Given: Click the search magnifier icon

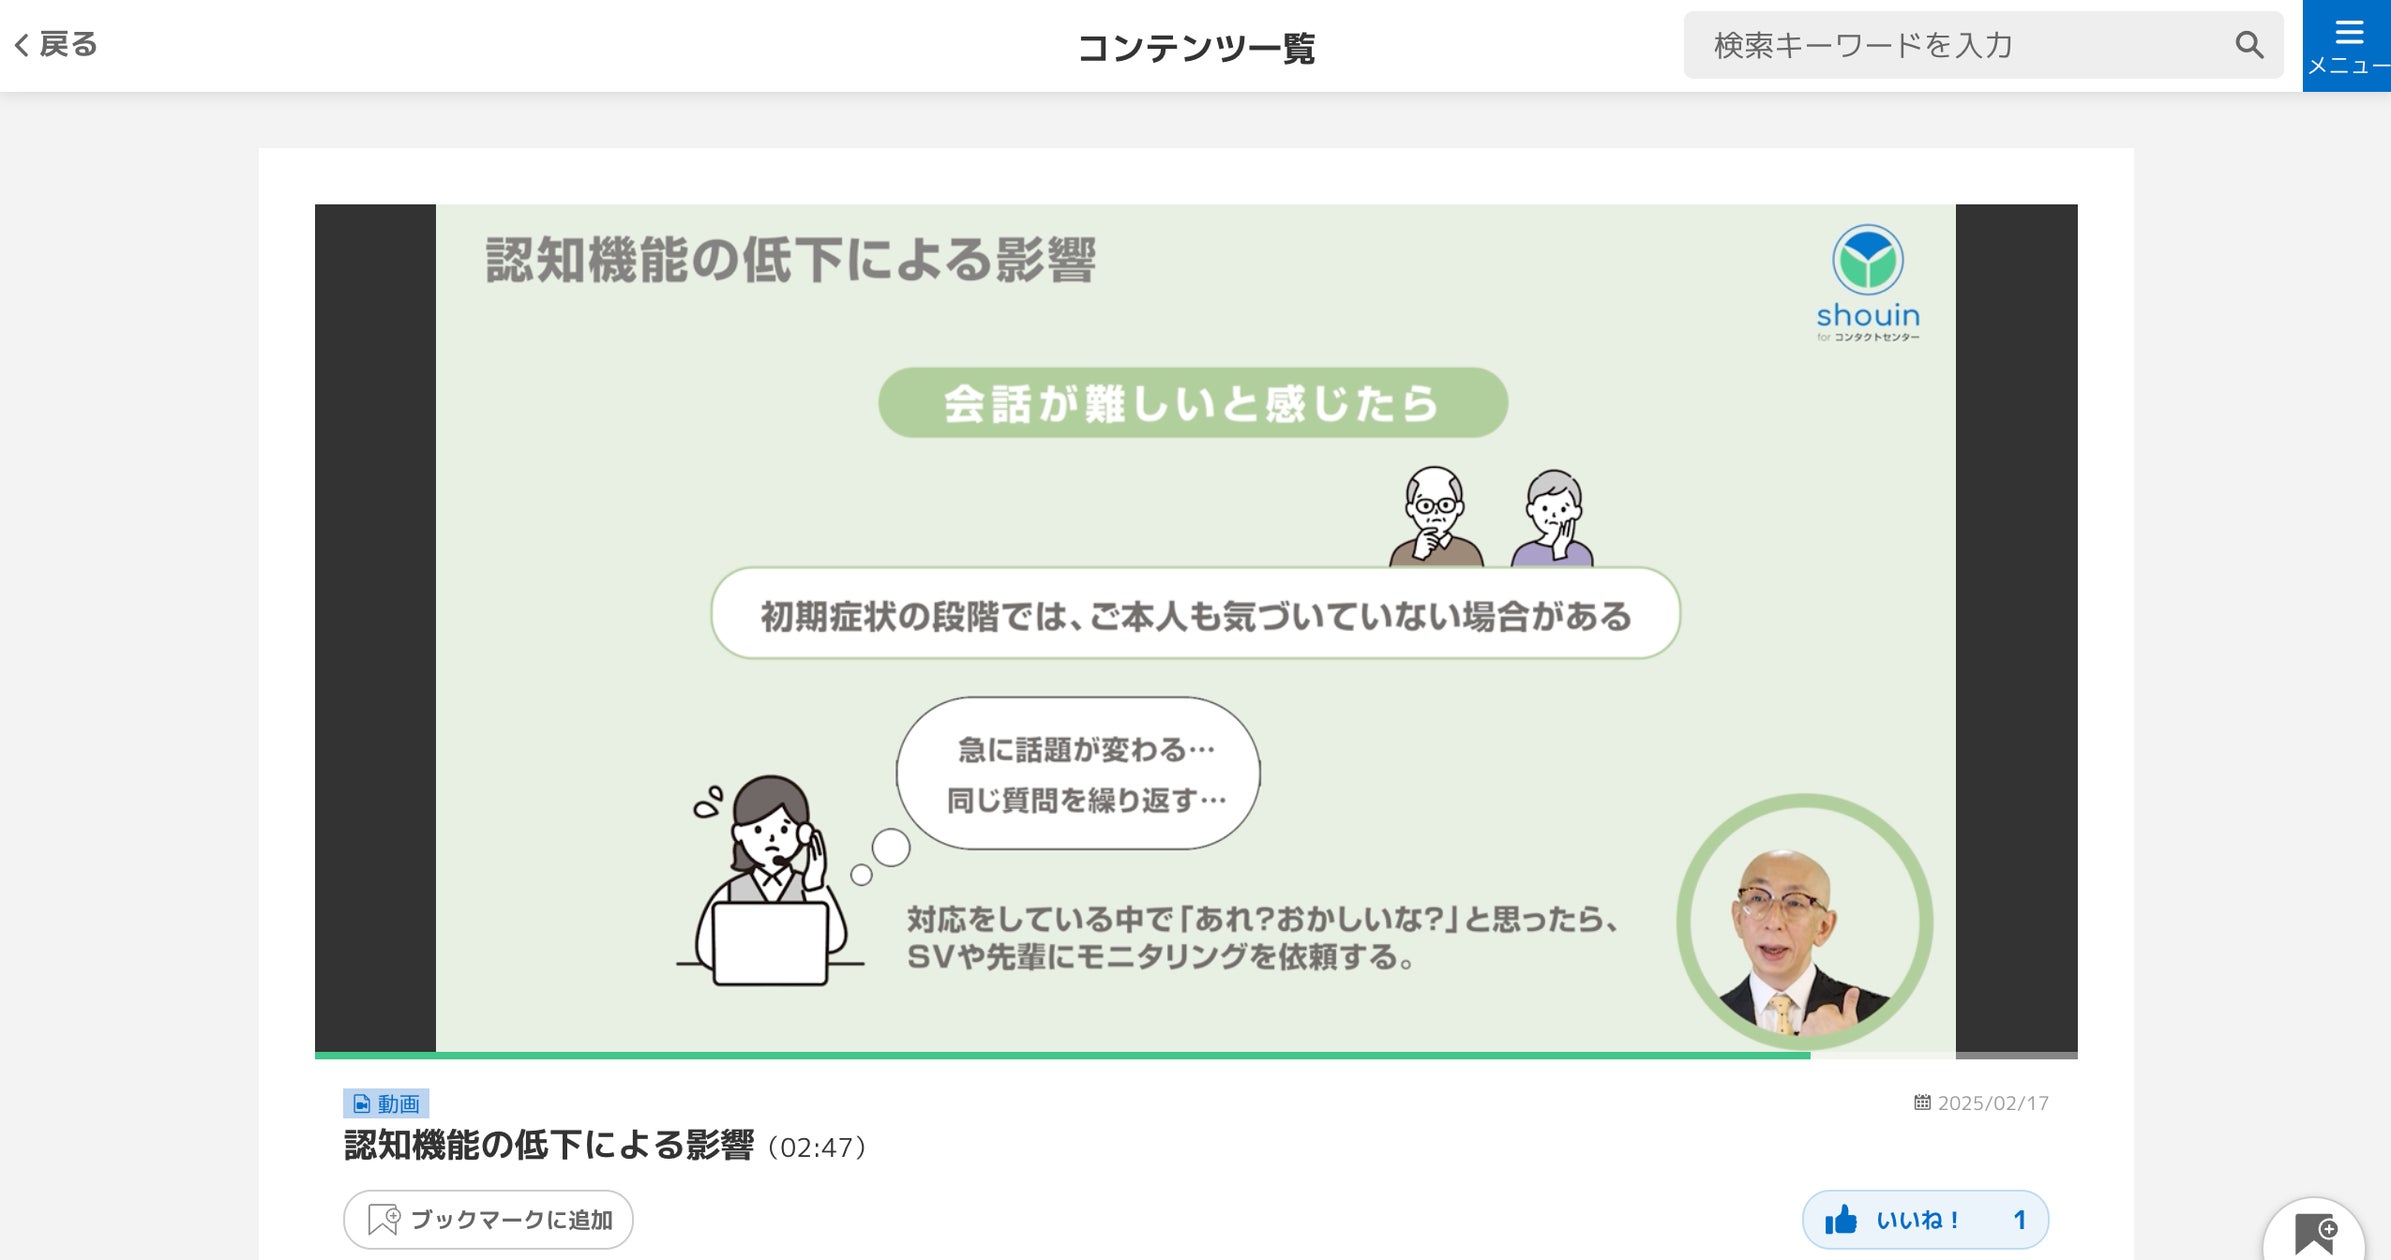Looking at the screenshot, I should tap(2250, 44).
